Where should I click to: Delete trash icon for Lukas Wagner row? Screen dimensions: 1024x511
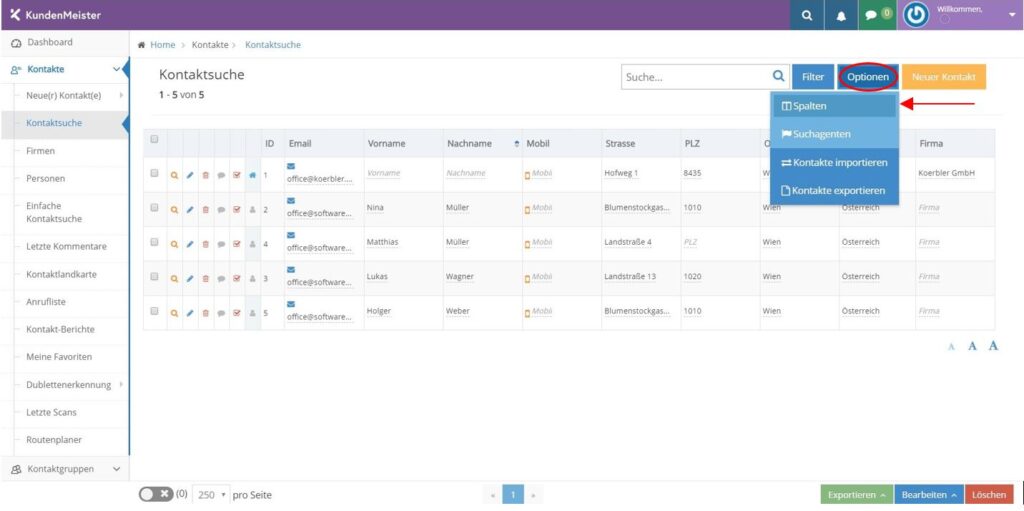pos(206,278)
